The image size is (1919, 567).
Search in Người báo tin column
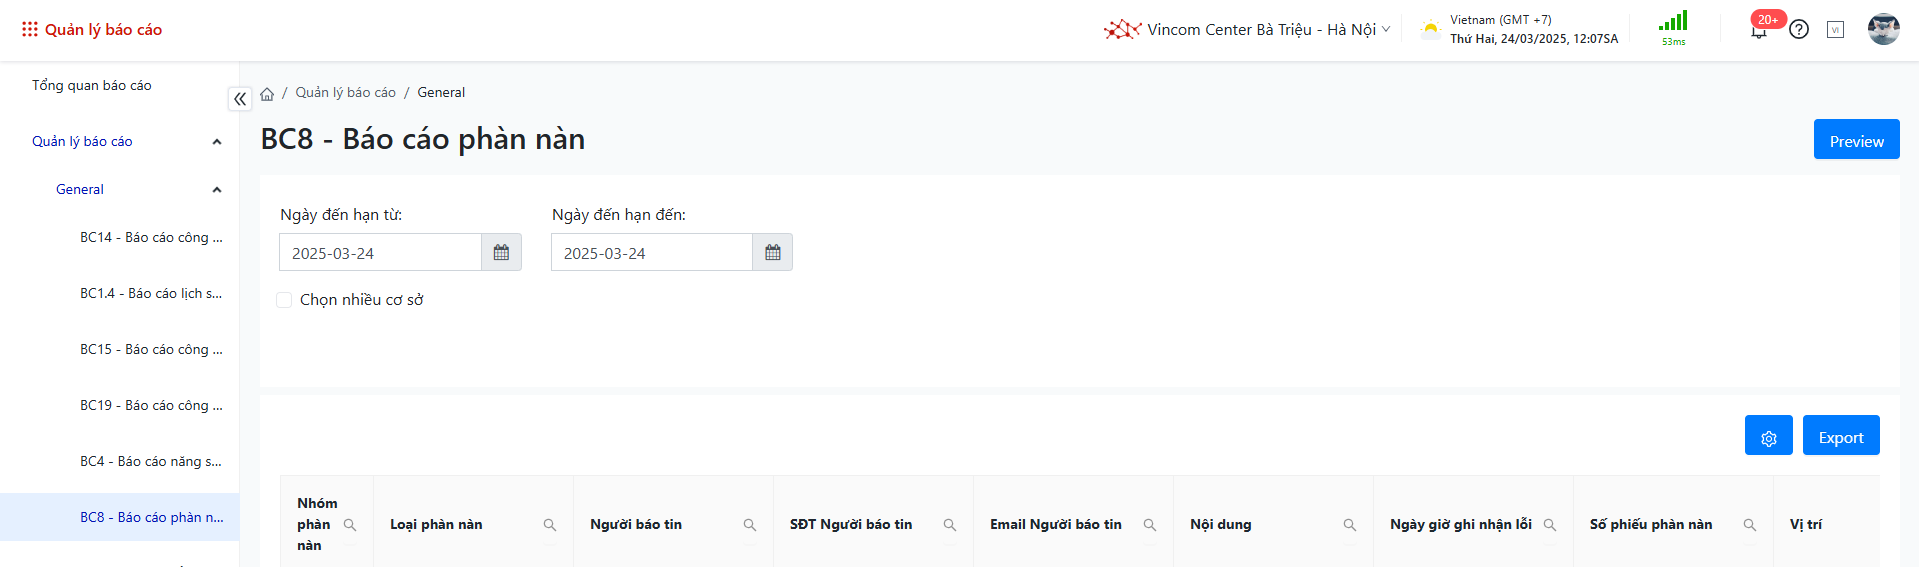point(749,525)
